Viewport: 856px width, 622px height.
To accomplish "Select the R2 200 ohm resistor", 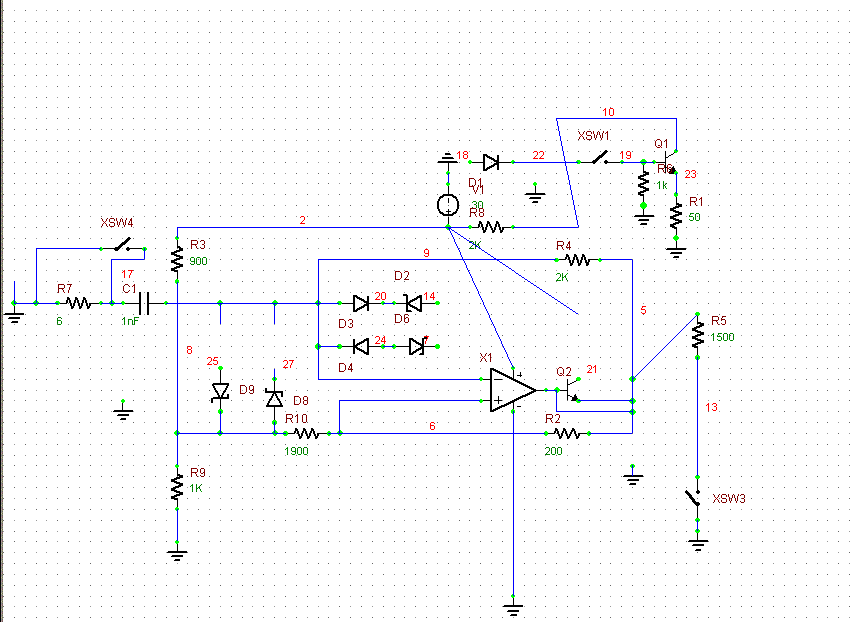I will pos(566,433).
